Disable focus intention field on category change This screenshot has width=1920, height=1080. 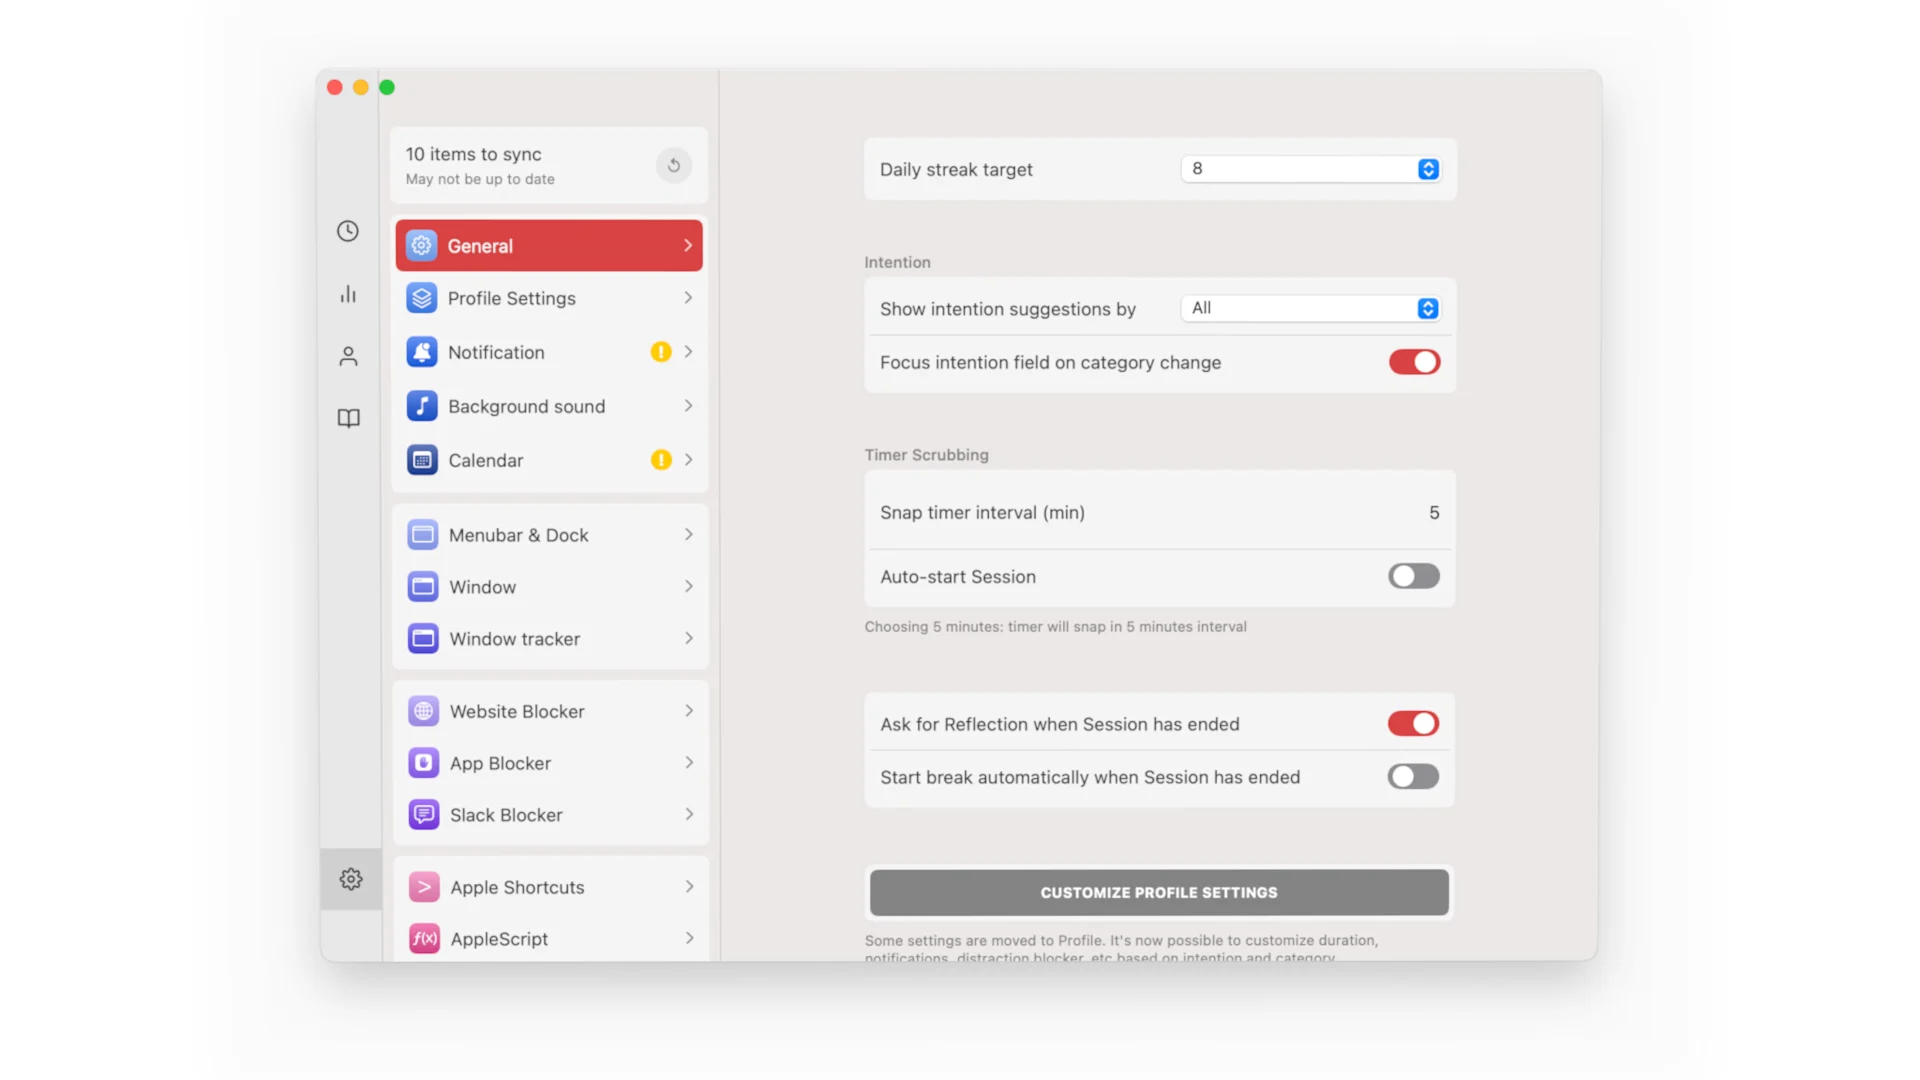click(x=1413, y=362)
